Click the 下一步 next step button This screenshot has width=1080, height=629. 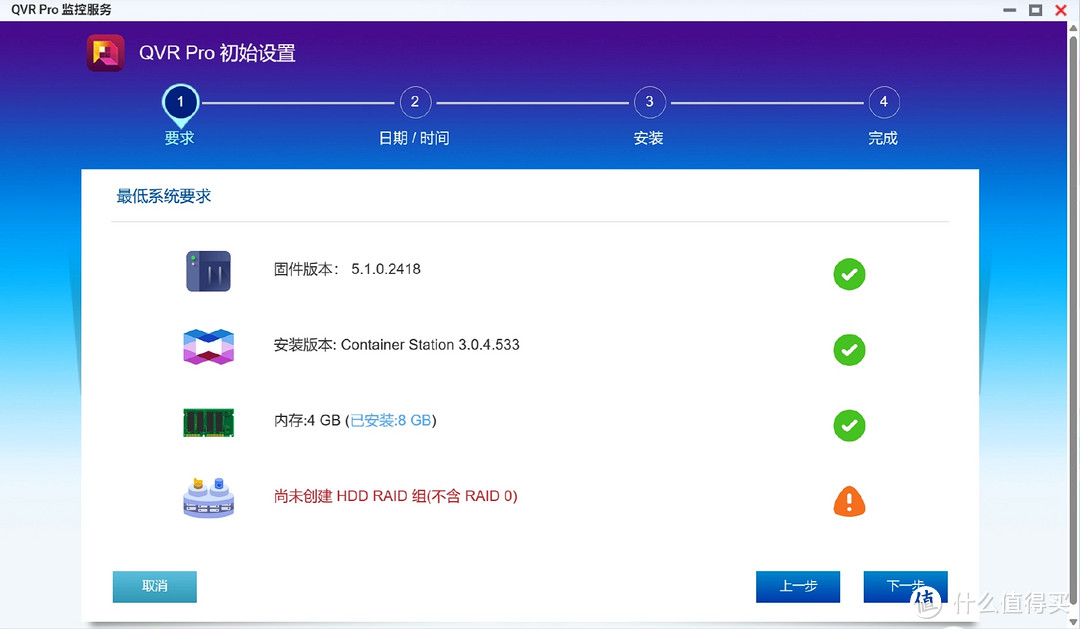click(x=905, y=587)
